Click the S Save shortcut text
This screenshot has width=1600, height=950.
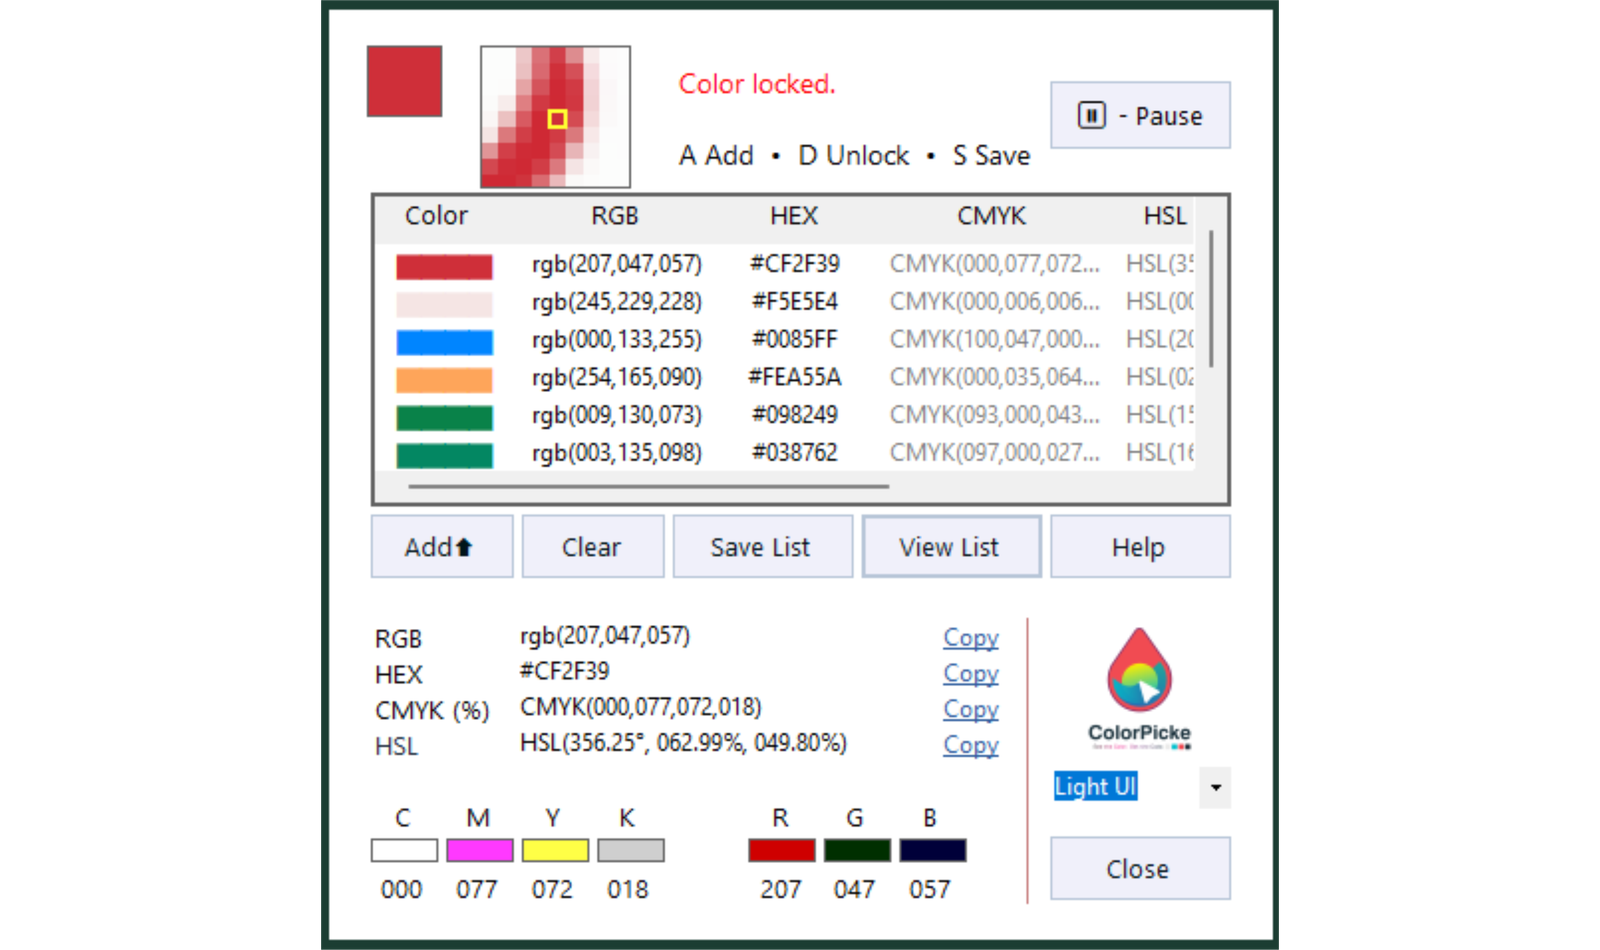991,156
